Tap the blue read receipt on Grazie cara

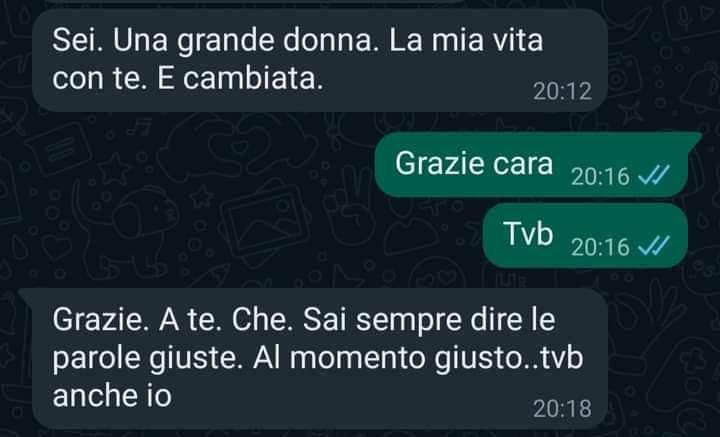coord(654,175)
